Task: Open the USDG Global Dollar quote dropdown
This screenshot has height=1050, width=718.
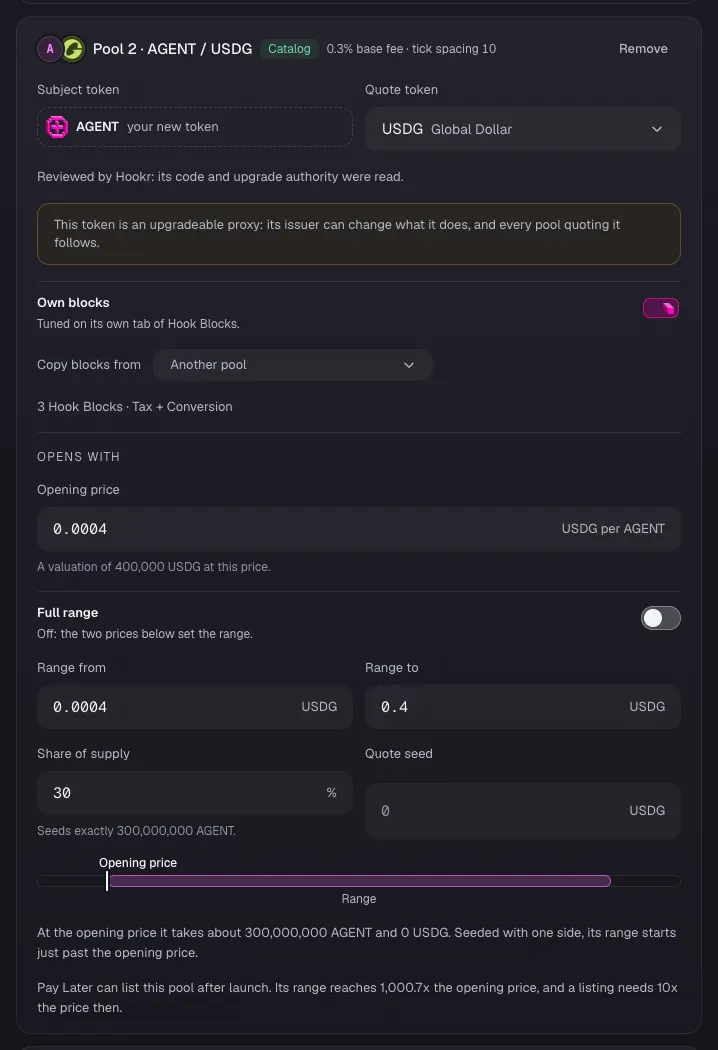Action: 522,129
